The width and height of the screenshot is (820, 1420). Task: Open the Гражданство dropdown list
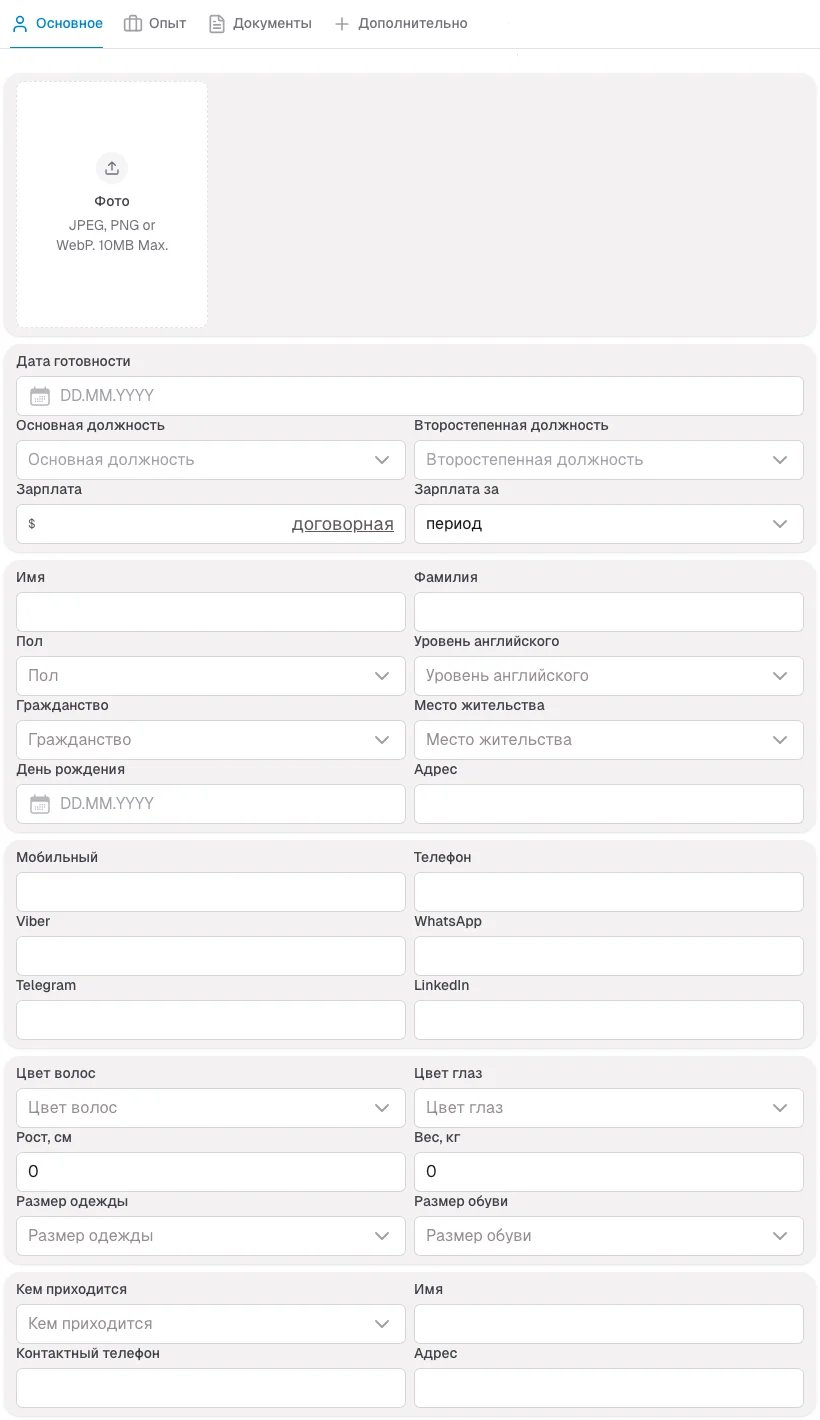coord(211,740)
